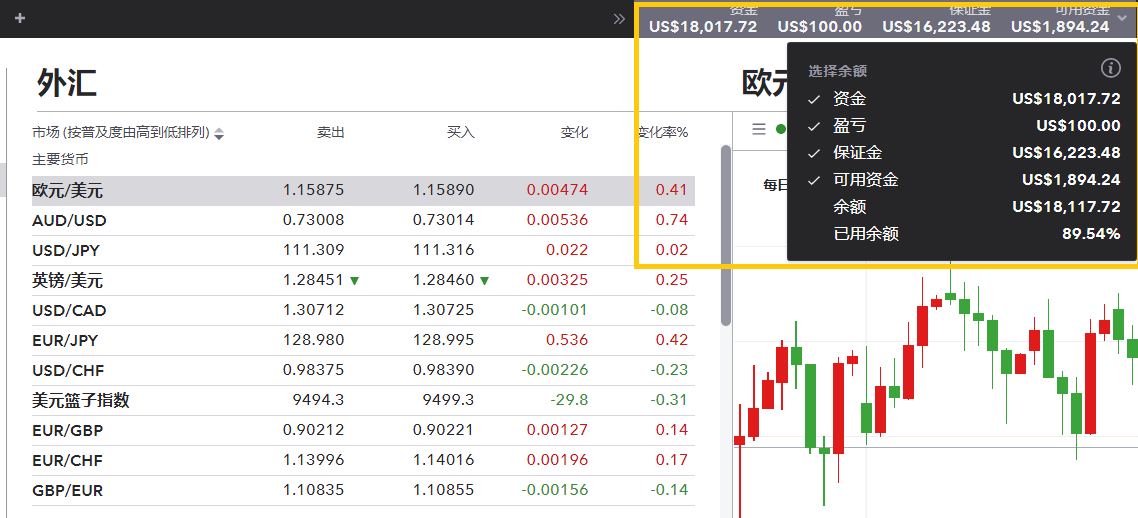
Task: Toggle 资金 balance option
Action: (964, 99)
